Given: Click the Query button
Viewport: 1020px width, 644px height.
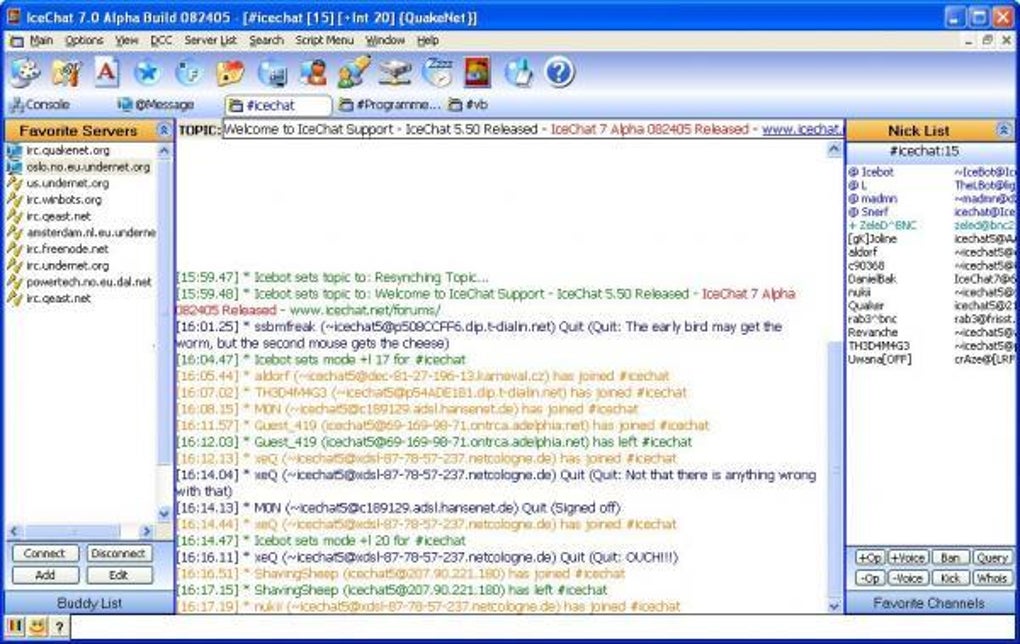Looking at the screenshot, I should [x=992, y=557].
